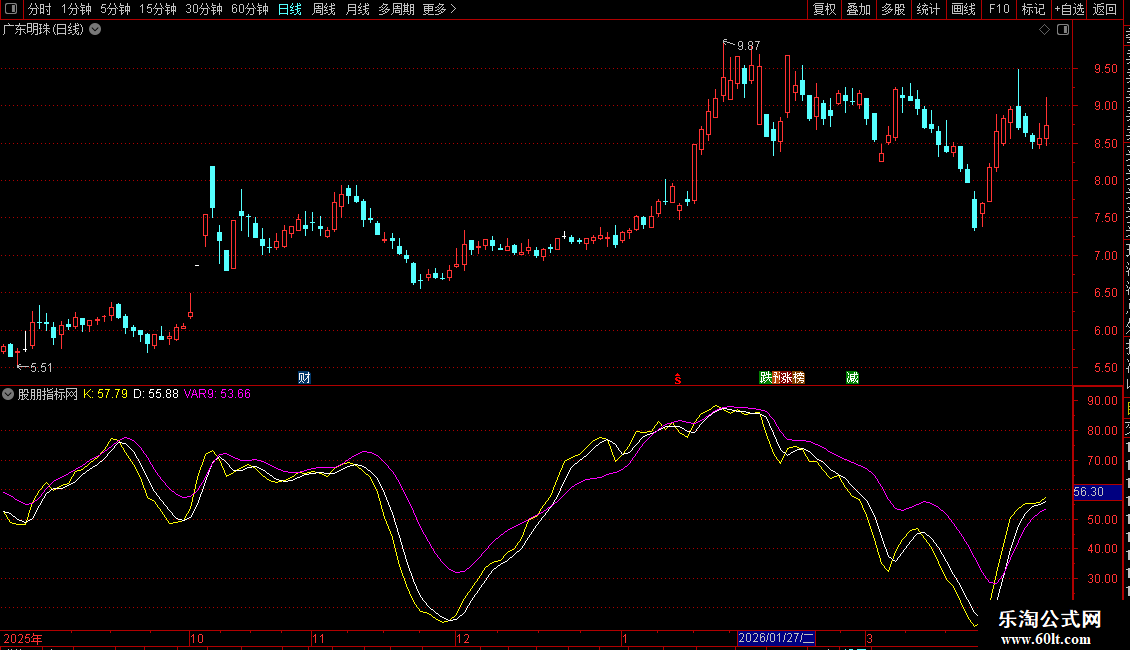Switch to 日线 daily chart
Screen dimensions: 1130x650
pos(290,9)
